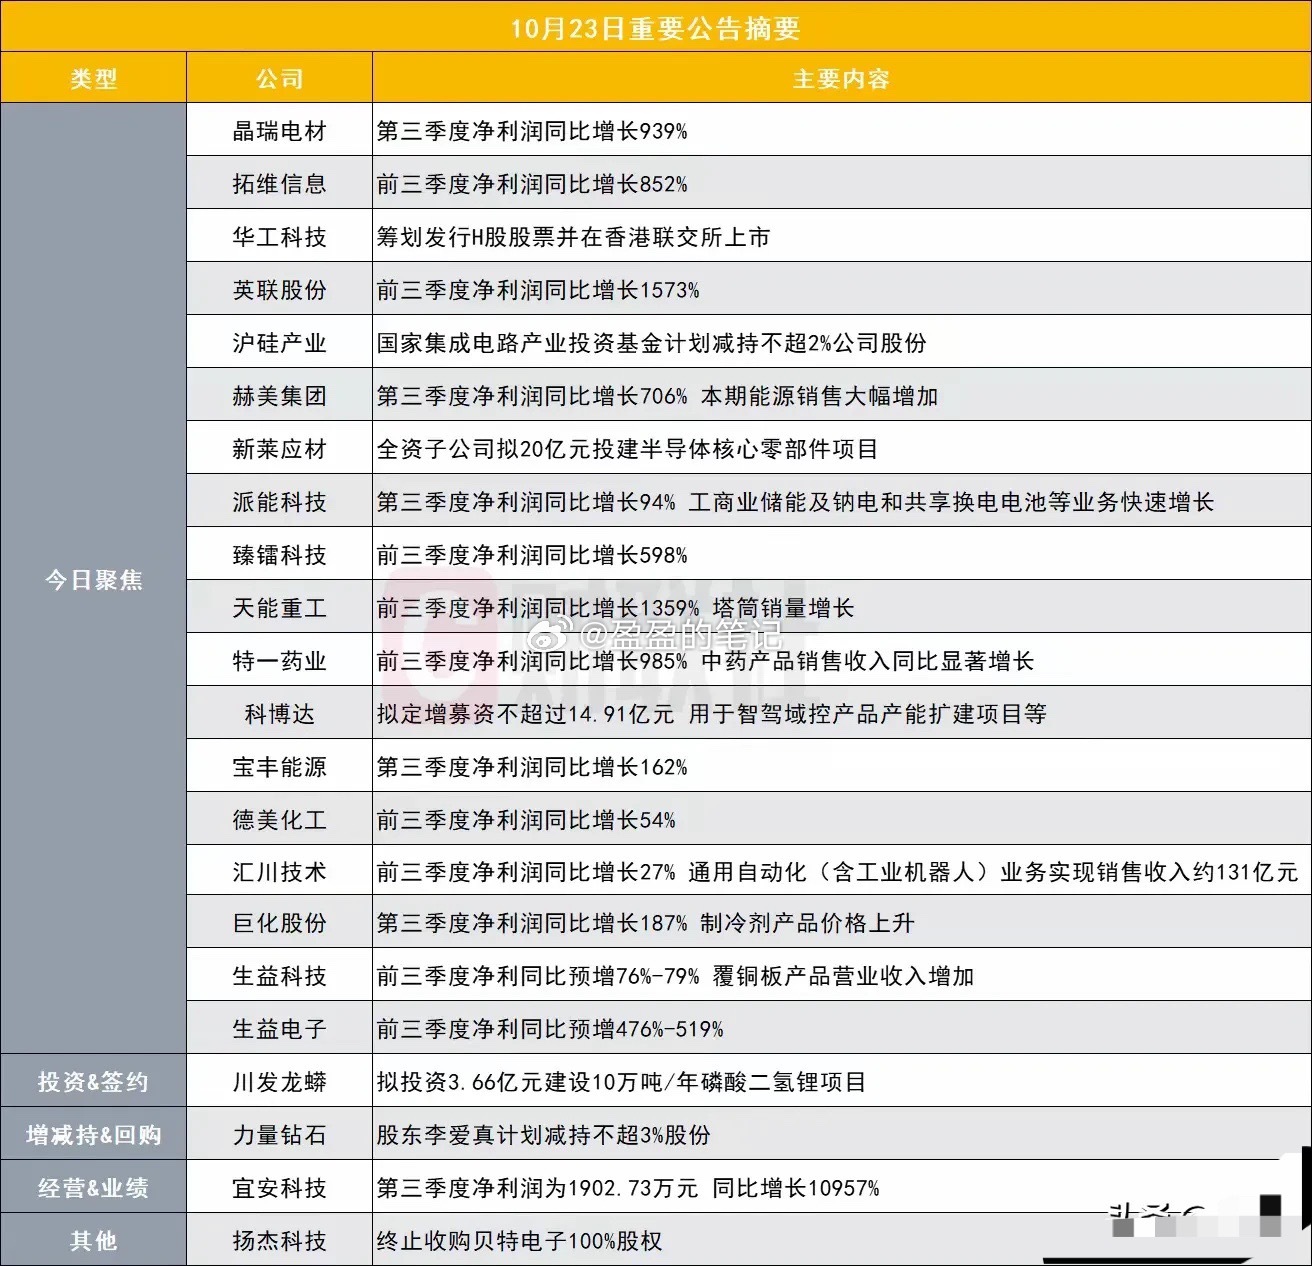Click the title '10月23日重要公告摘要'
Screen dimensions: 1312x1266
(x=655, y=28)
